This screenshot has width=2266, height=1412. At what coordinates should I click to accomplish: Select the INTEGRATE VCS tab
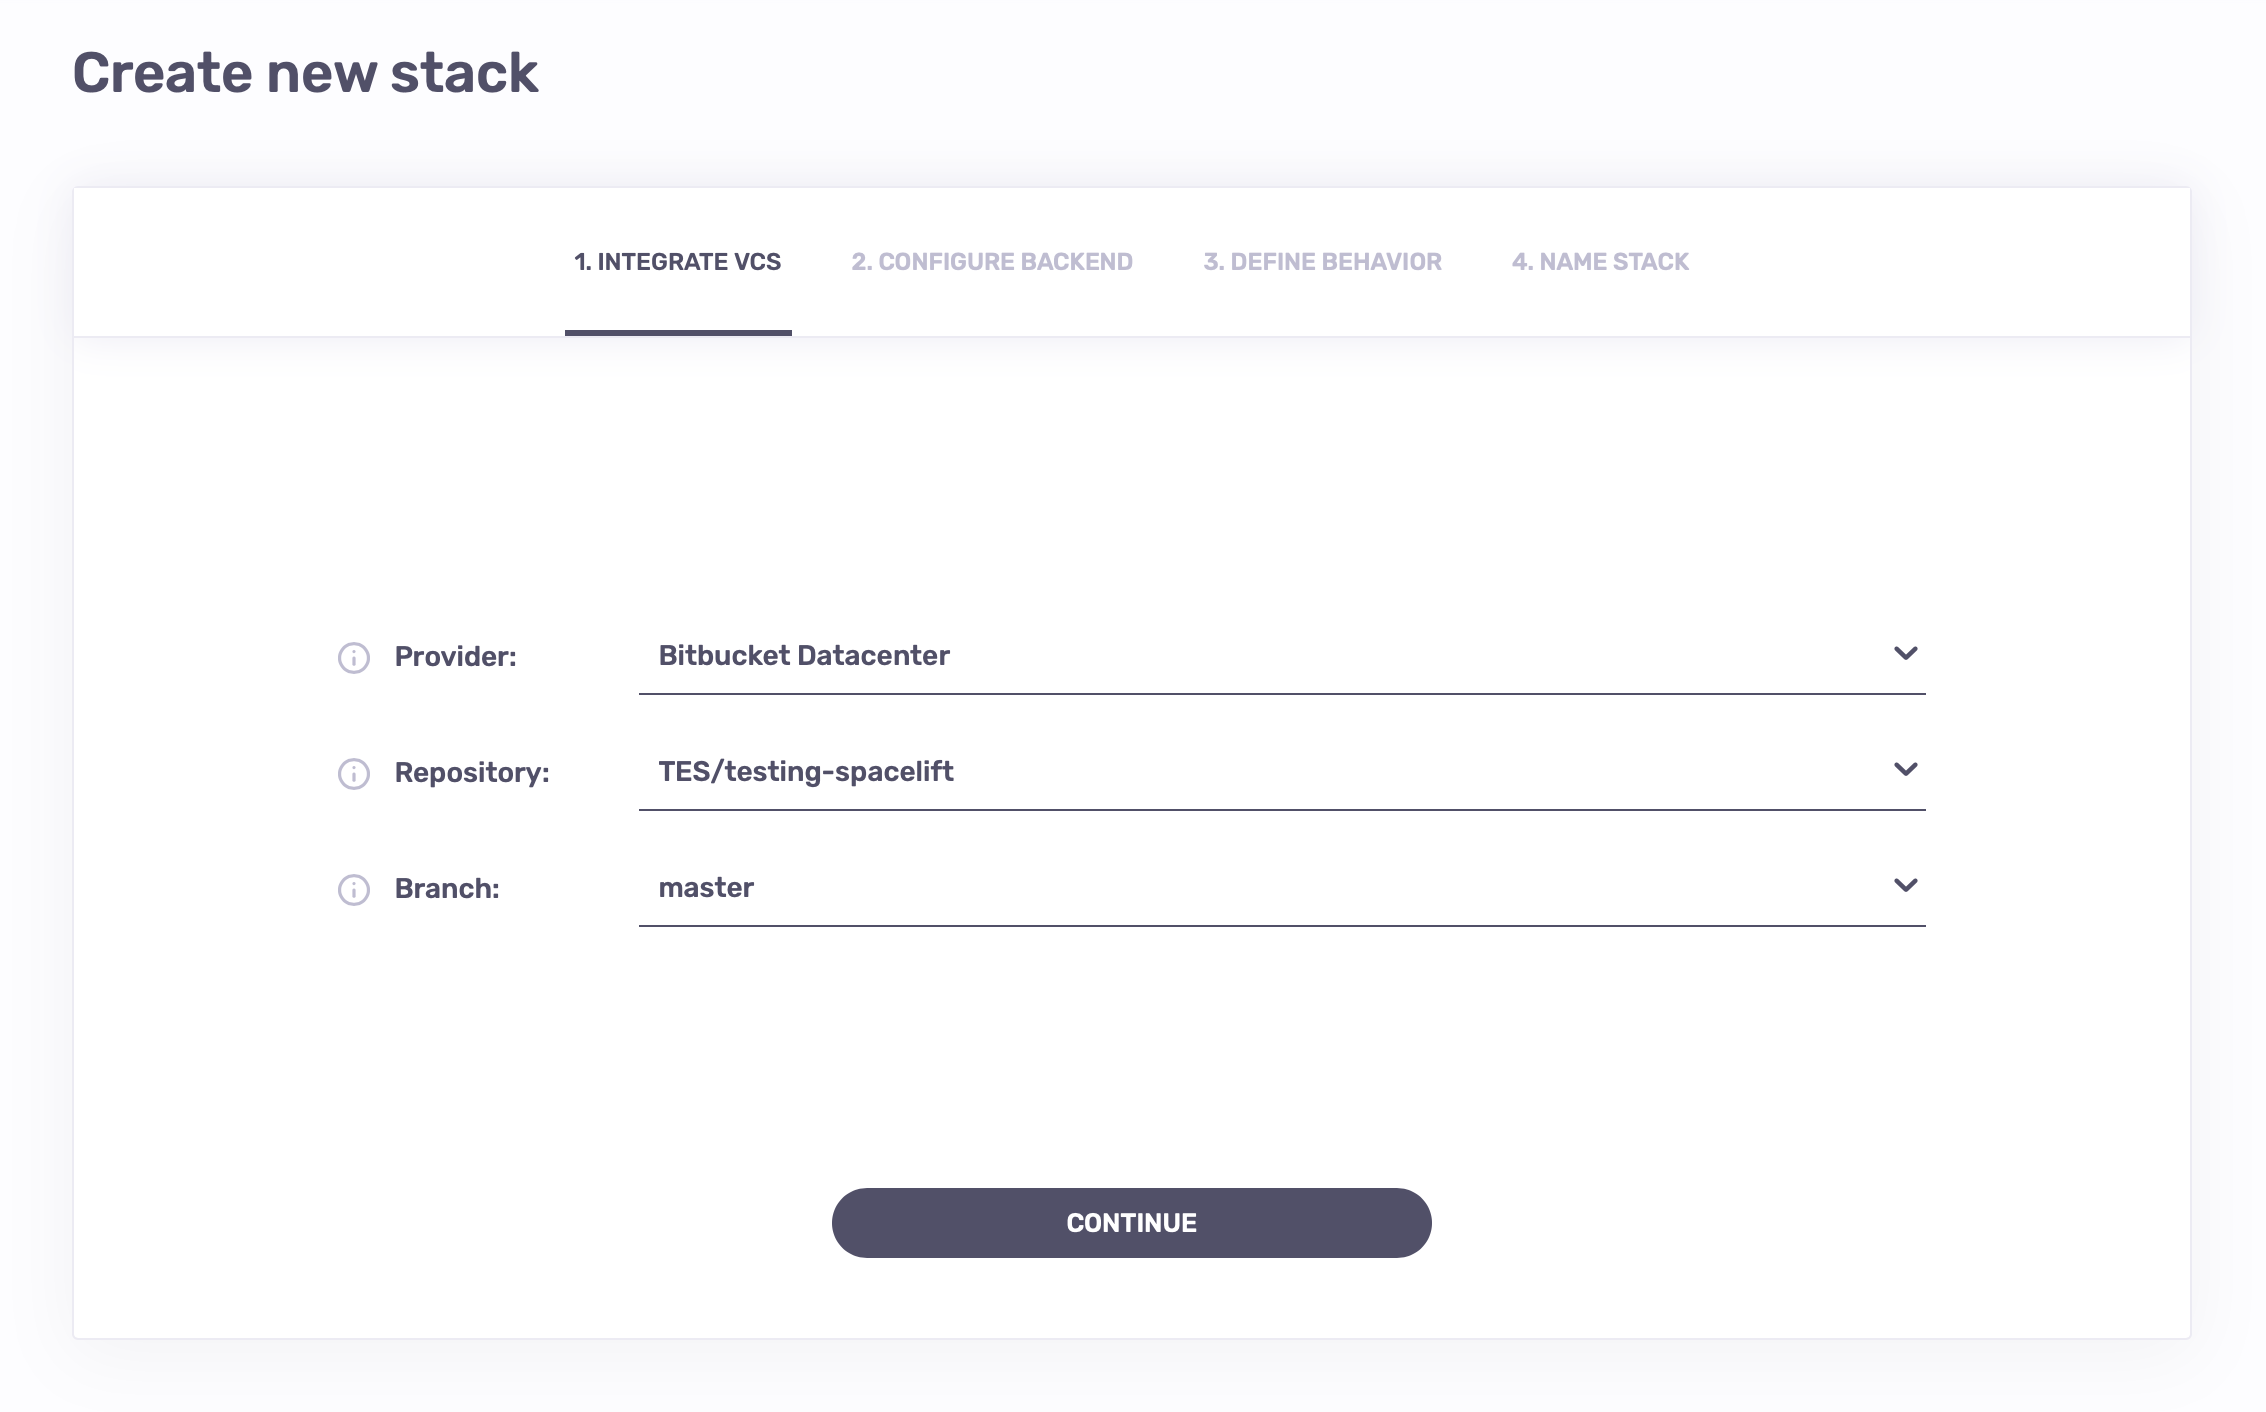pos(678,261)
